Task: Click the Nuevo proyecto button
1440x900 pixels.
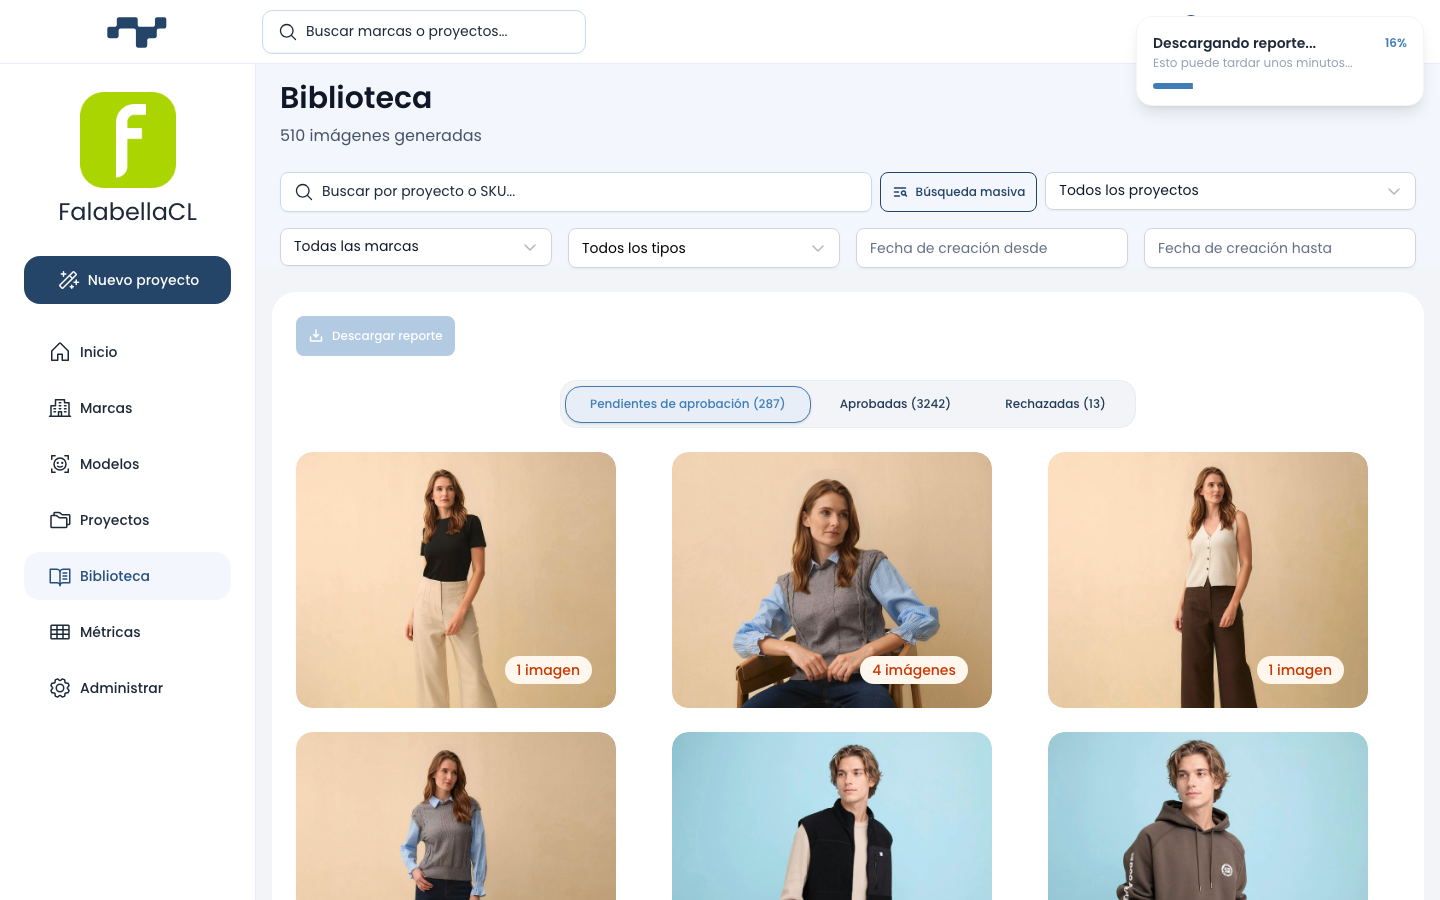Action: pos(127,280)
